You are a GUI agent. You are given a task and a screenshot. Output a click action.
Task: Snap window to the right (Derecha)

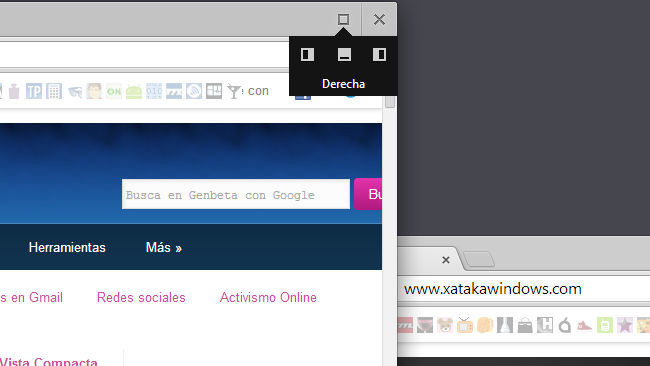pyautogui.click(x=379, y=54)
